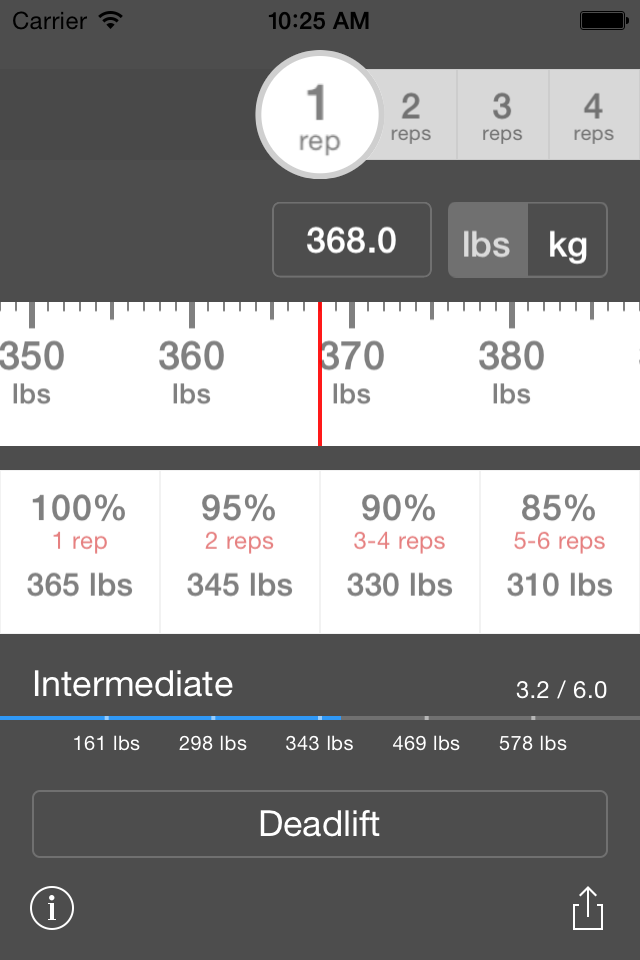
Task: Select the 3 reps option
Action: pyautogui.click(x=503, y=114)
